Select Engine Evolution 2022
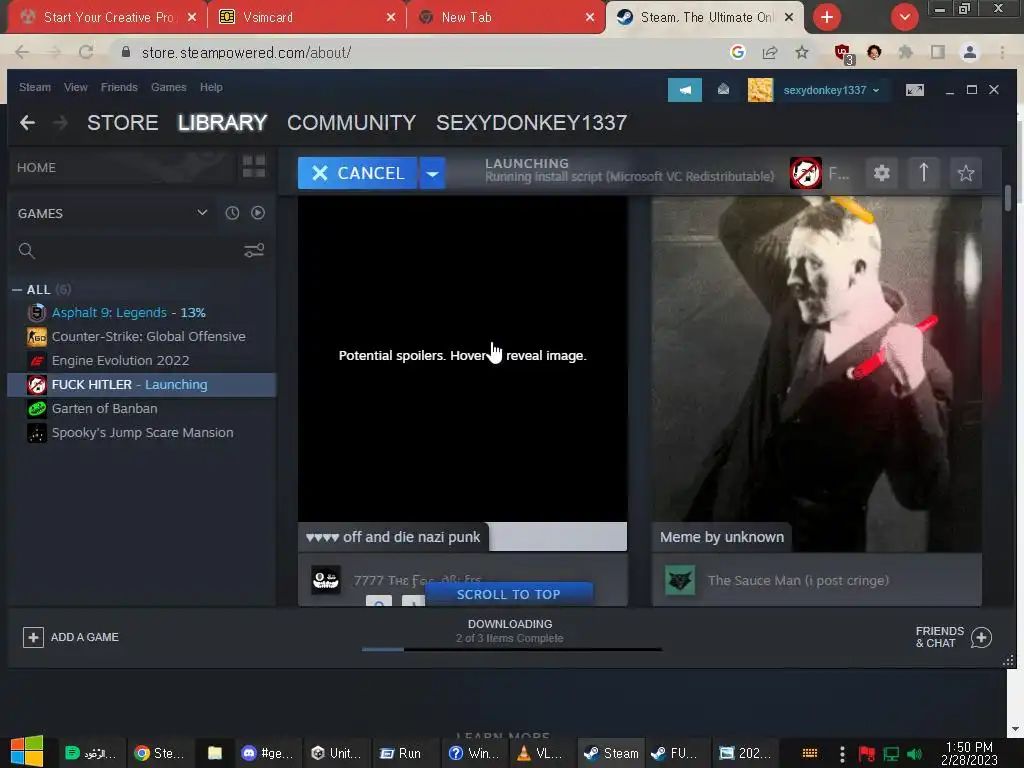This screenshot has height=768, width=1024. [x=142, y=360]
